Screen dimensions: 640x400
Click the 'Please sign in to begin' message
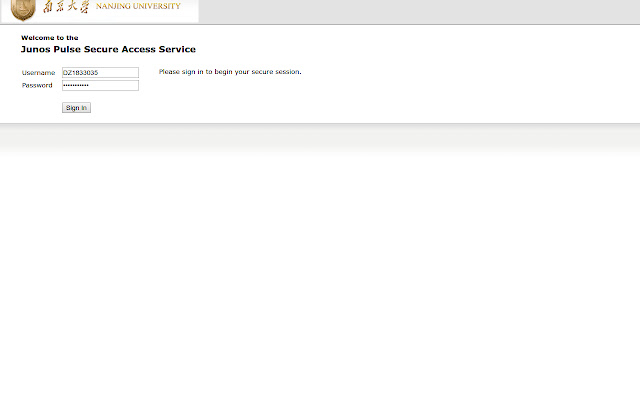(230, 72)
